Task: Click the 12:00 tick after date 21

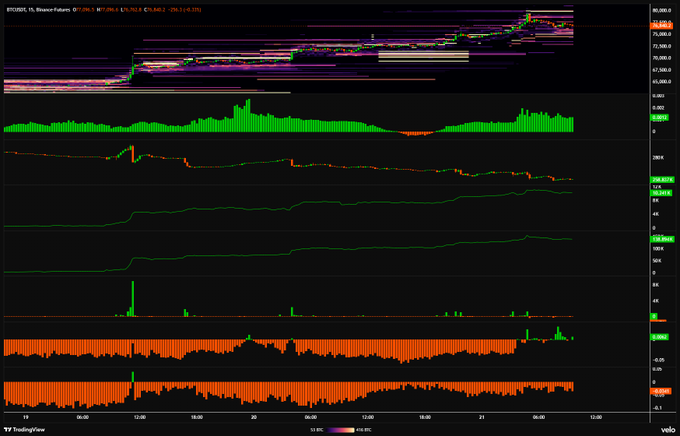Action: point(596,417)
